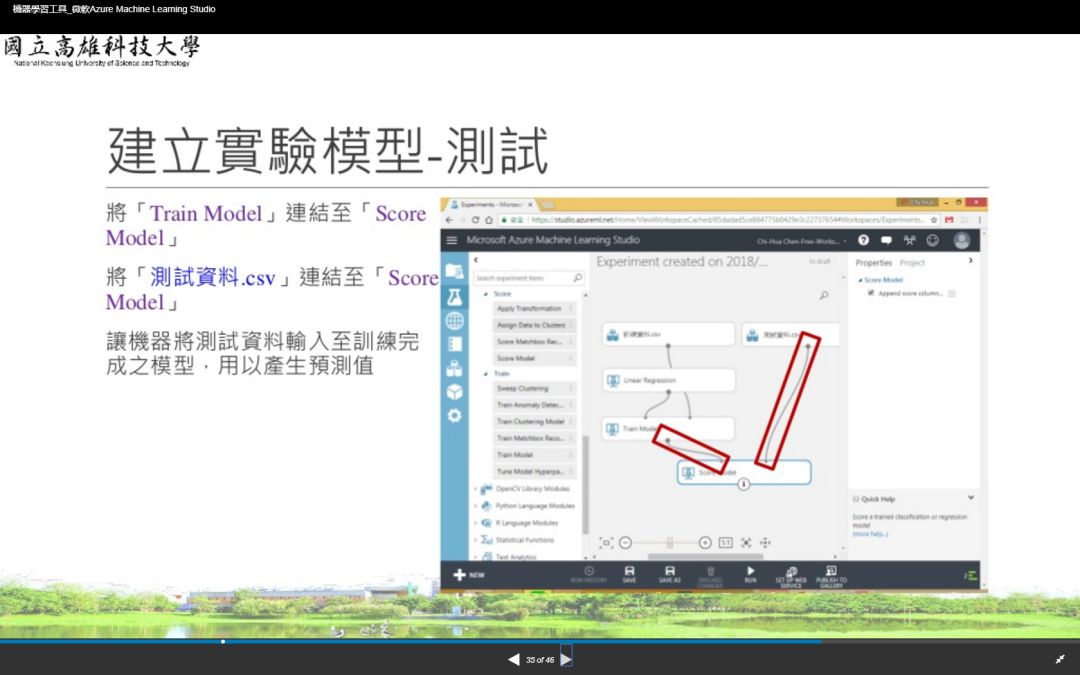Open the Notebooks icon in sidebar
Image resolution: width=1080 pixels, height=675 pixels.
pyautogui.click(x=454, y=344)
